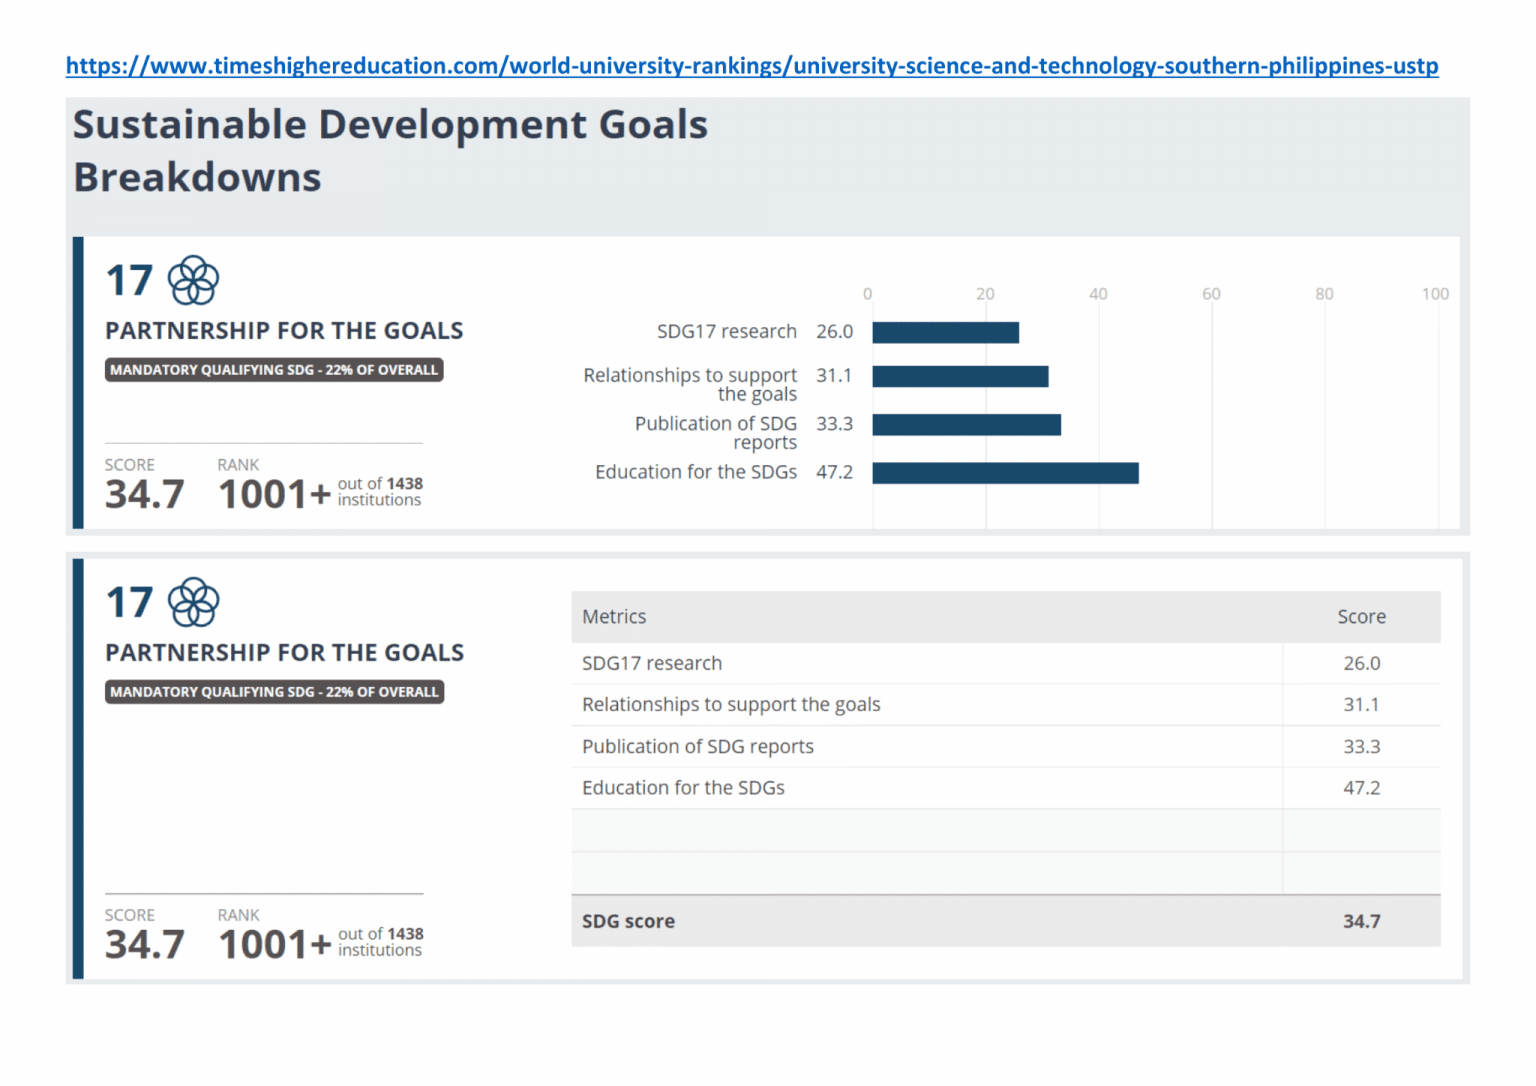The width and height of the screenshot is (1536, 1086).
Task: Open the Times Higher Education URL link
Action: (x=752, y=66)
